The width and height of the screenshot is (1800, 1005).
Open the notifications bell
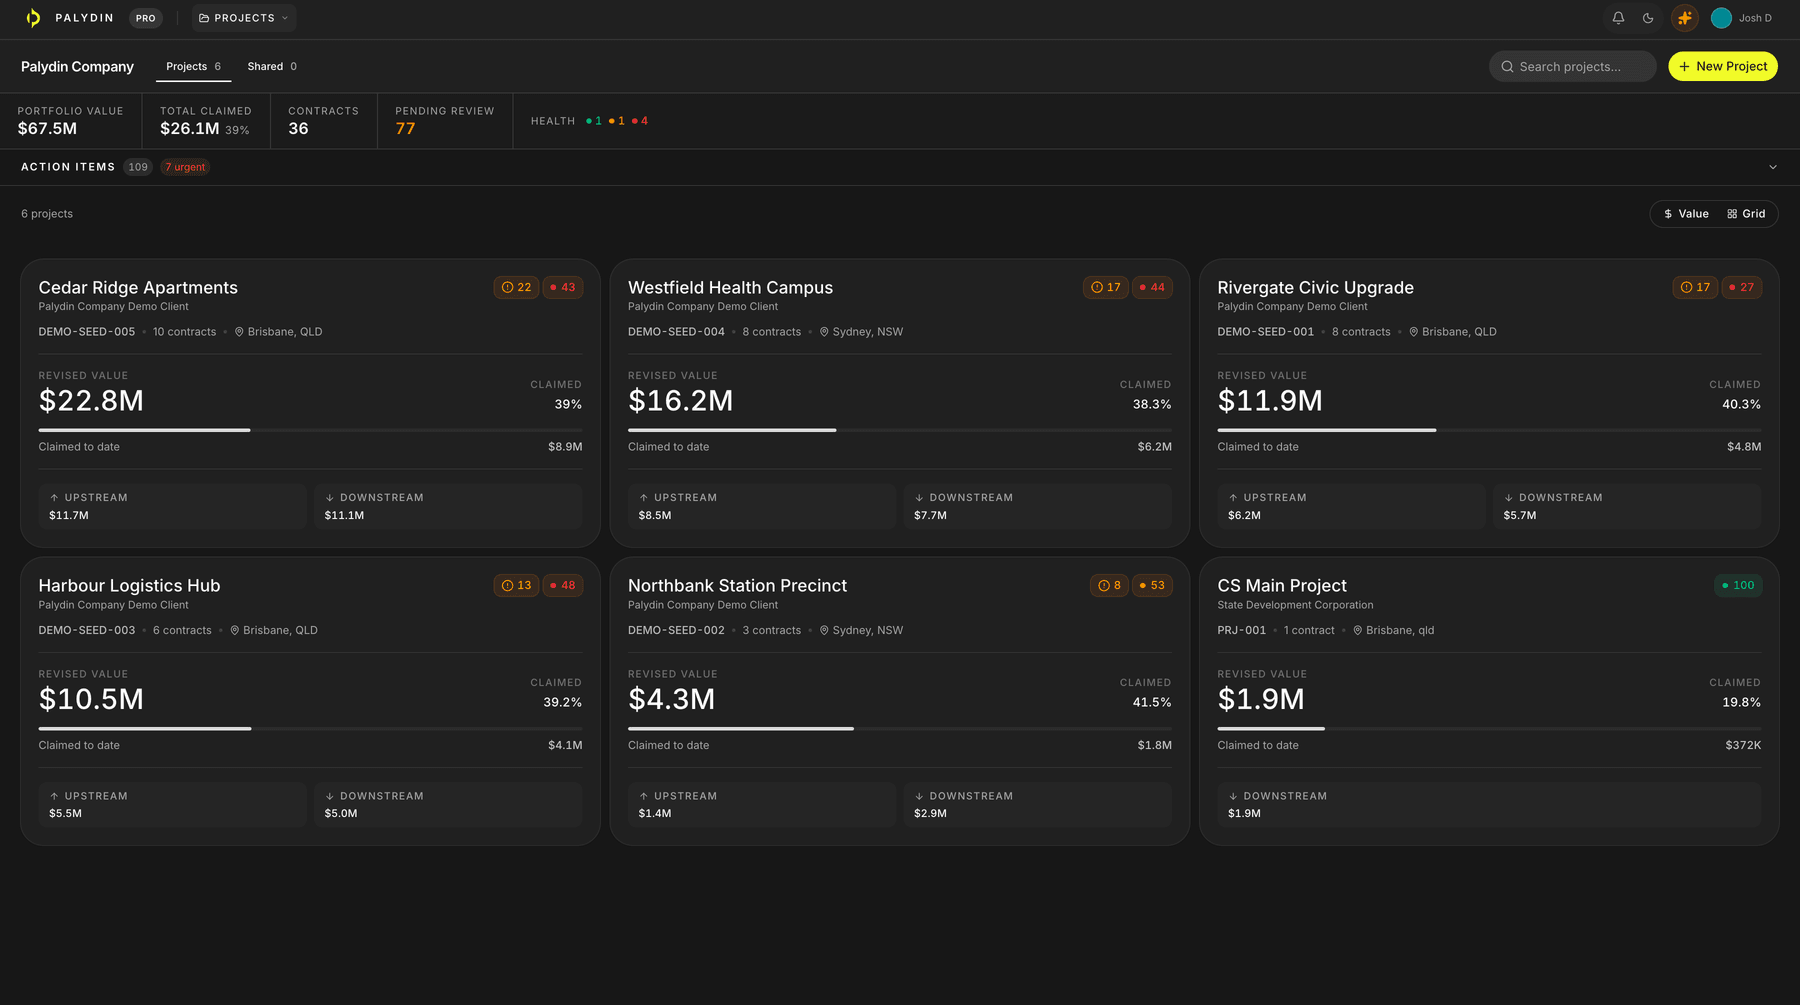[1618, 18]
